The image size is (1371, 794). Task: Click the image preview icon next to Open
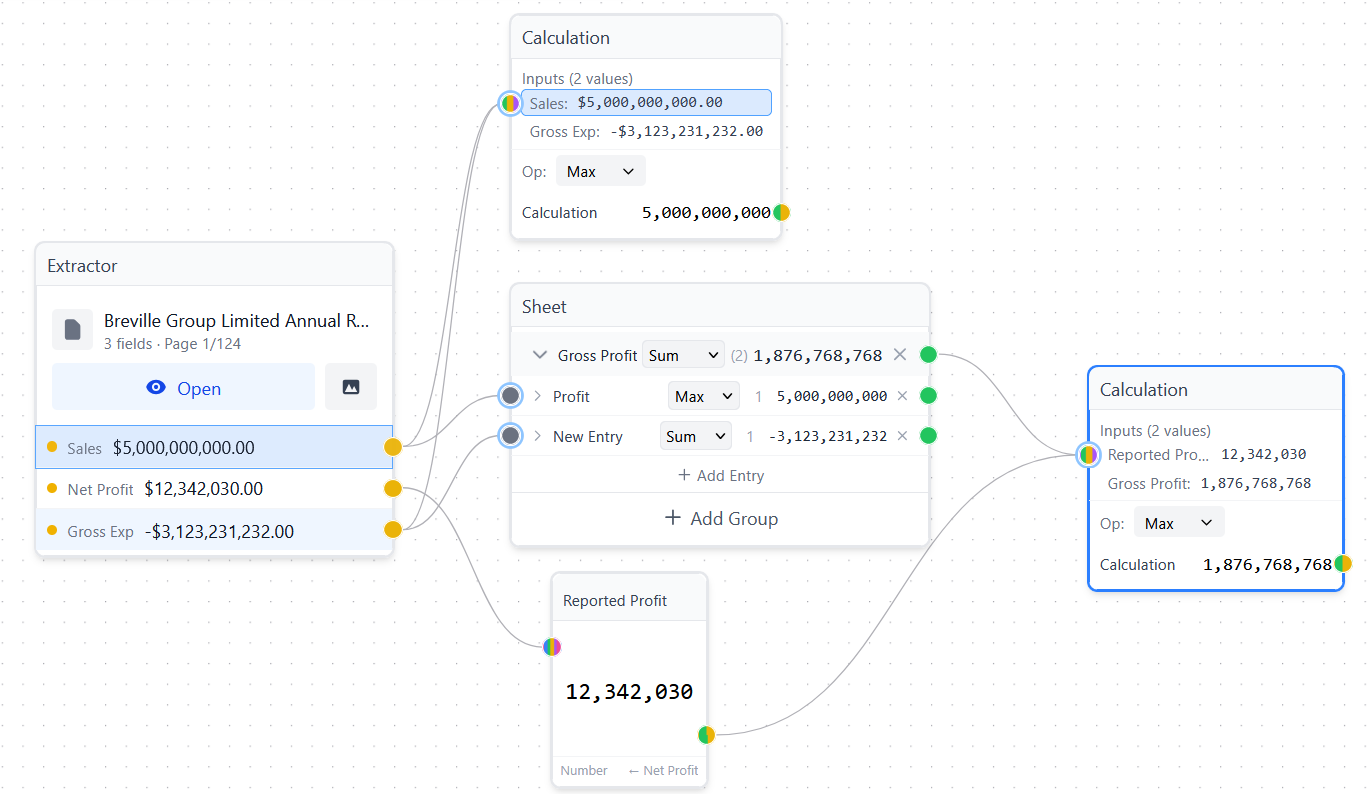(351, 387)
